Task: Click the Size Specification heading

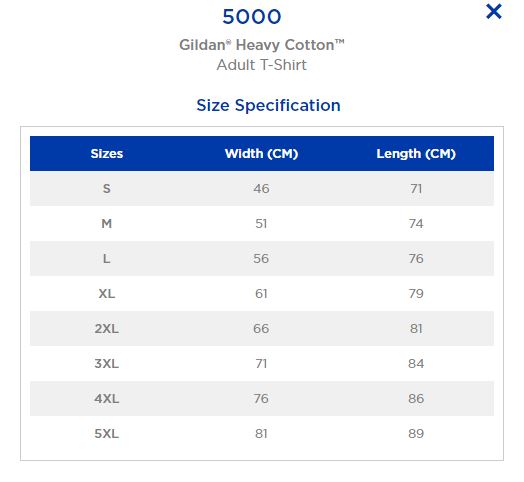Action: pyautogui.click(x=269, y=106)
